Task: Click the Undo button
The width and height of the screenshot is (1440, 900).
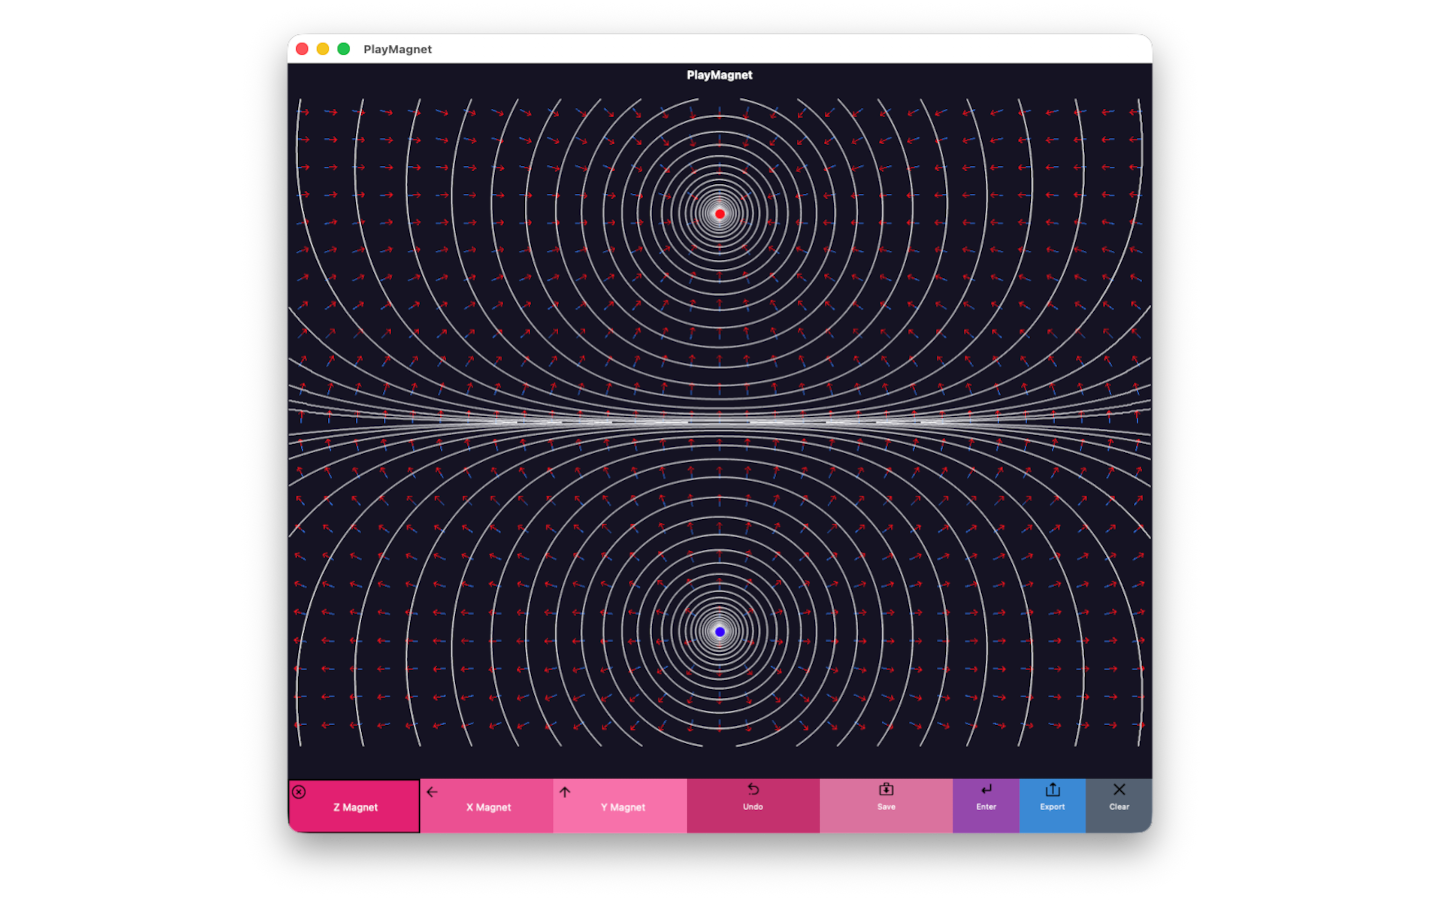Action: (x=753, y=806)
